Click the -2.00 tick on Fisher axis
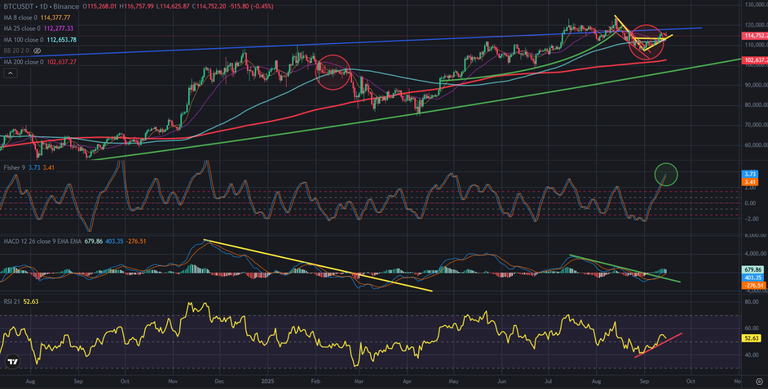This screenshot has width=768, height=389. 752,219
